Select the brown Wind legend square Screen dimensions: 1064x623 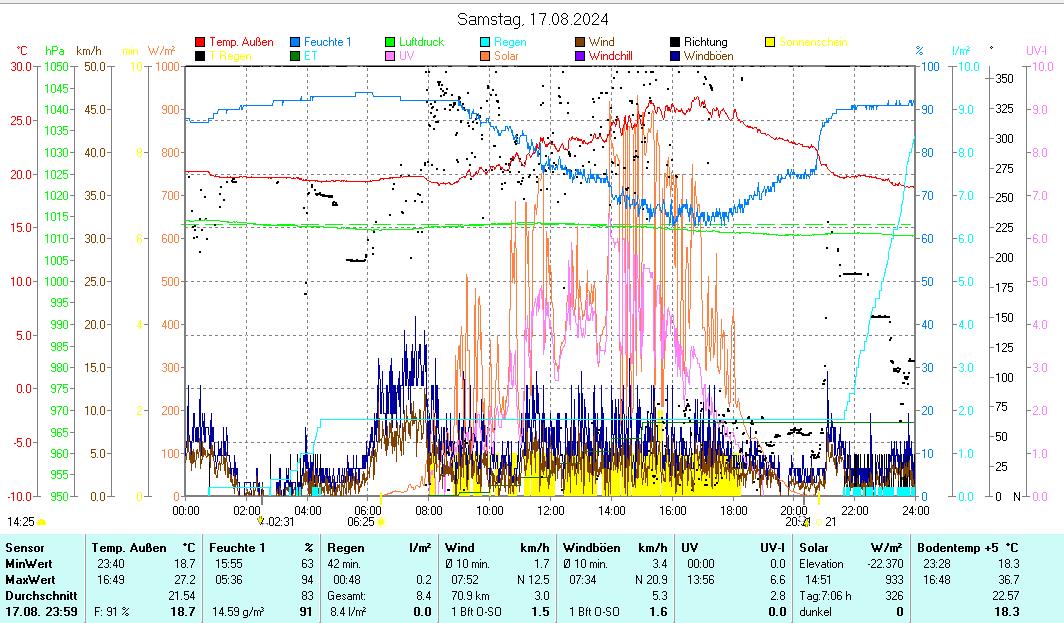pyautogui.click(x=580, y=42)
